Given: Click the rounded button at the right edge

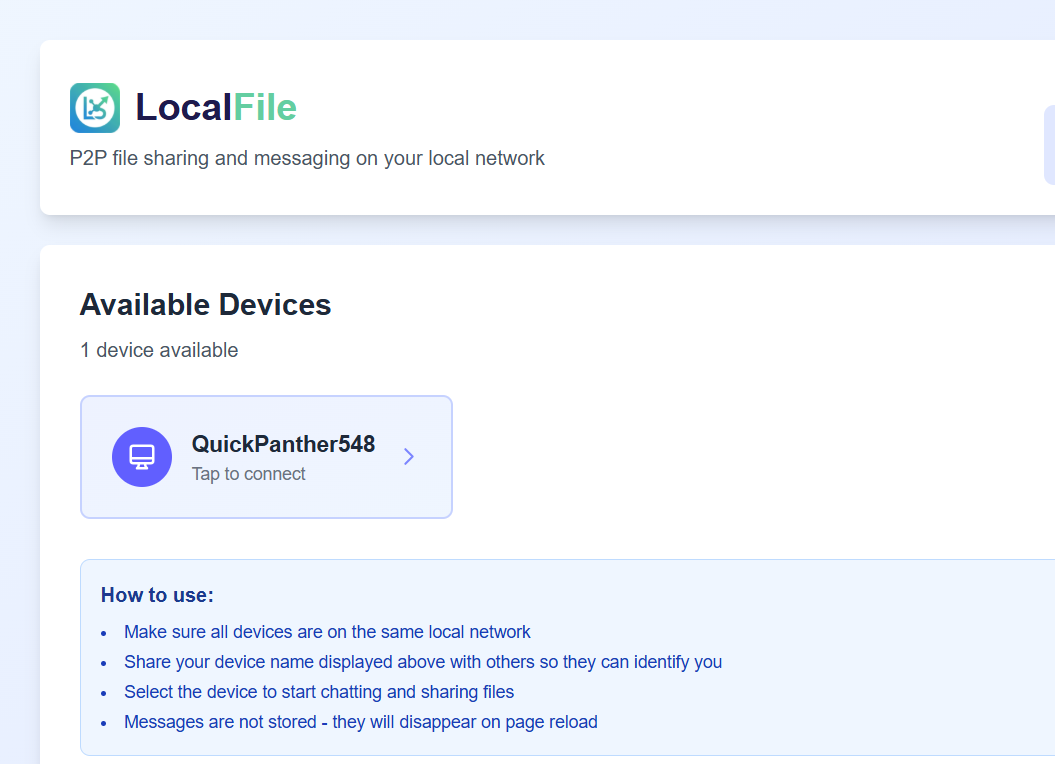Looking at the screenshot, I should [1050, 143].
